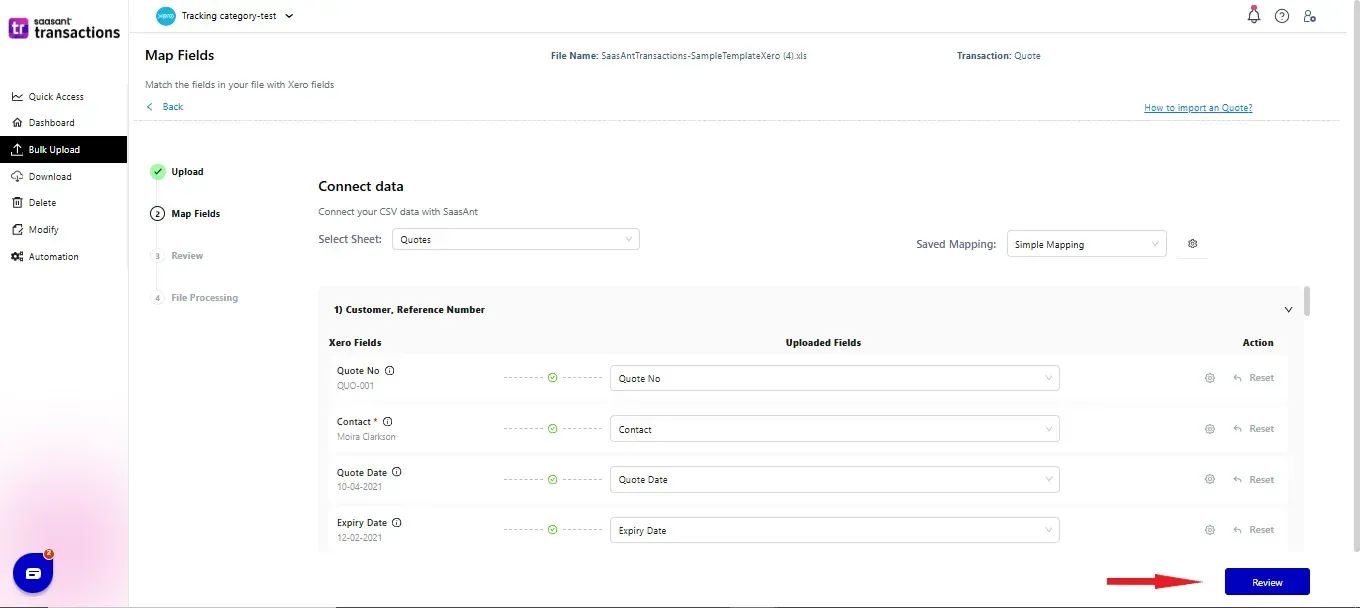Click the gear icon in Quote No row
The height and width of the screenshot is (608, 1360).
click(x=1210, y=378)
